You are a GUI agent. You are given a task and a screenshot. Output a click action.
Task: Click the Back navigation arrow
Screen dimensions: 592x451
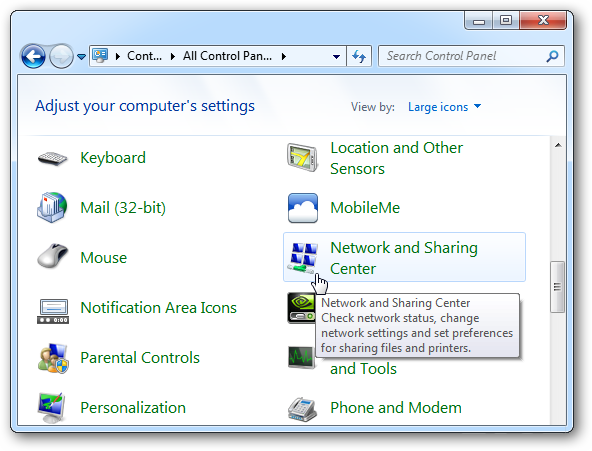pyautogui.click(x=34, y=57)
